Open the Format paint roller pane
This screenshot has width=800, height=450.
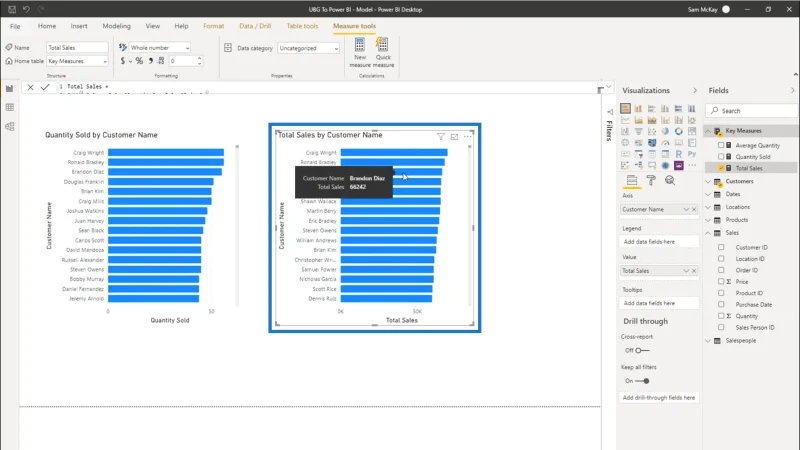coord(651,180)
